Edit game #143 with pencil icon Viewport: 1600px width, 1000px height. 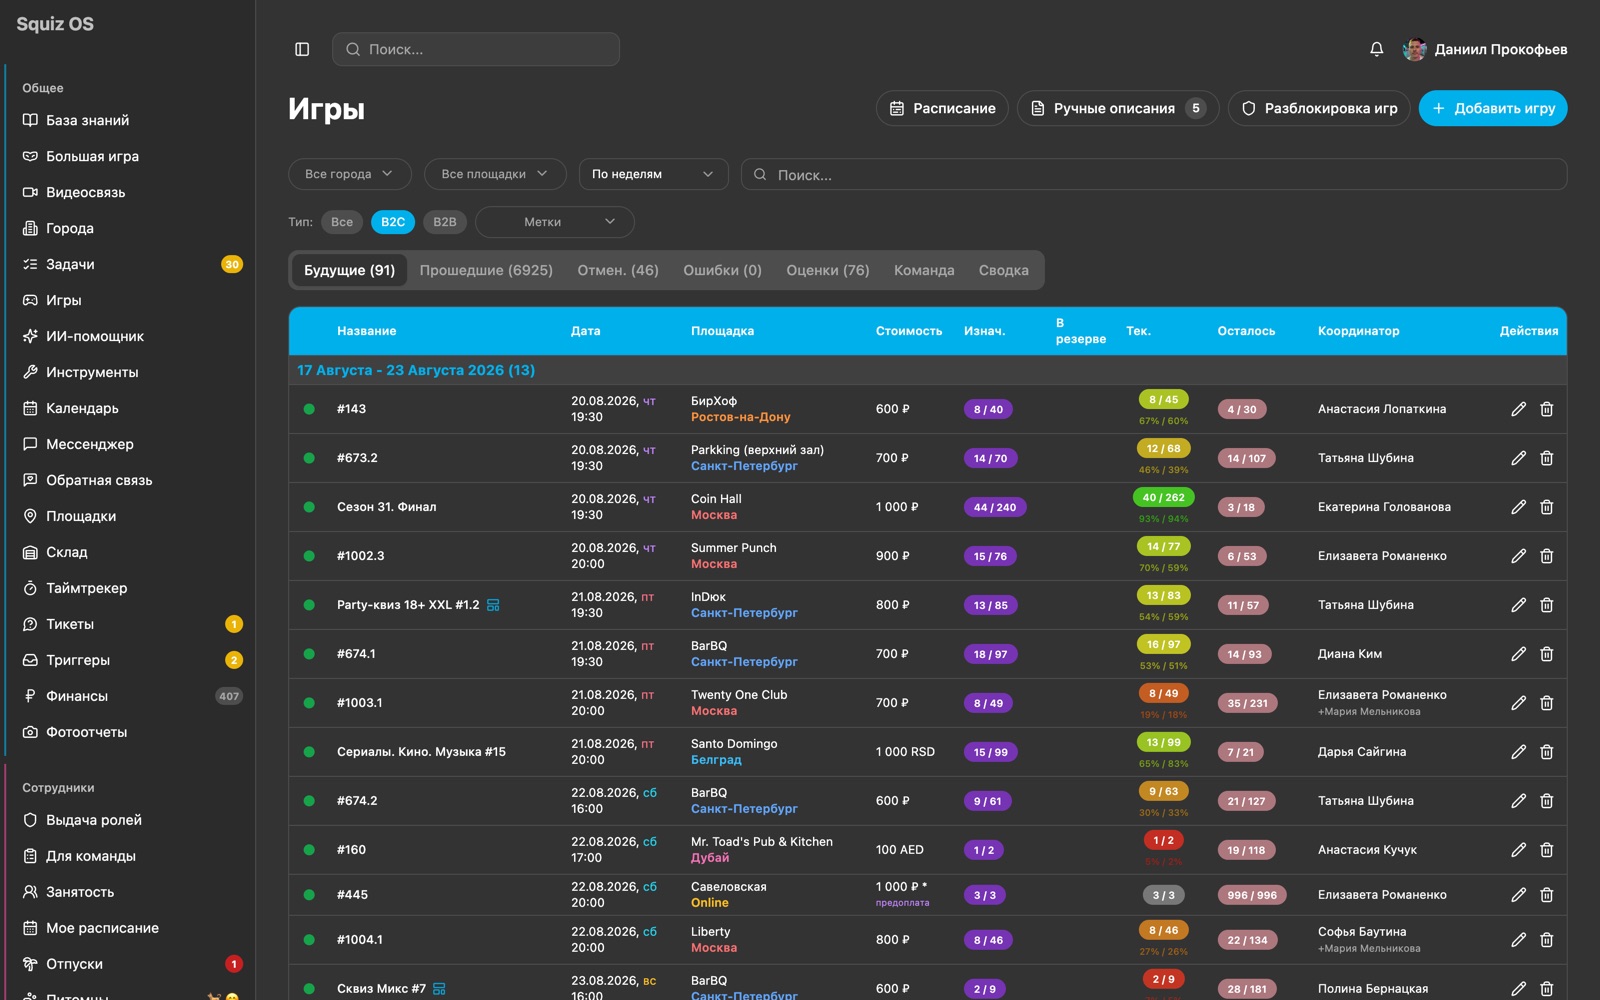click(1518, 409)
